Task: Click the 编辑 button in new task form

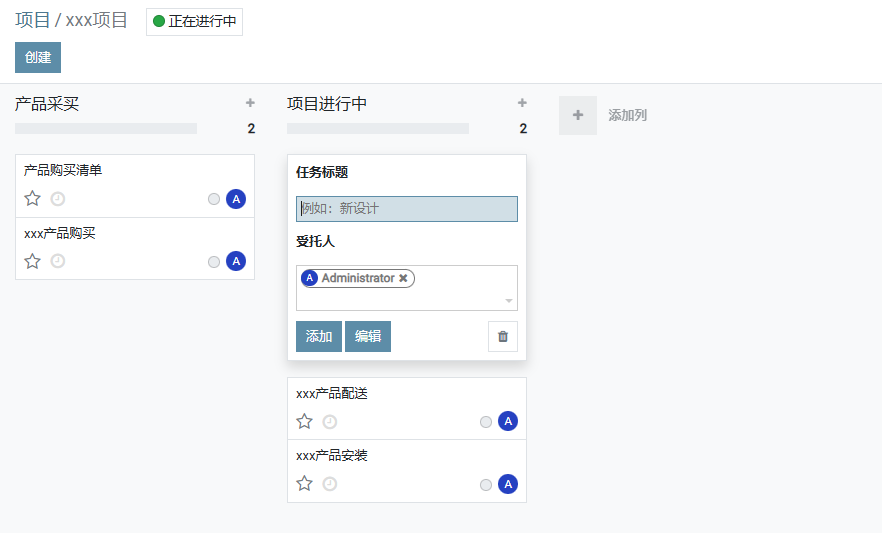Action: [x=368, y=337]
